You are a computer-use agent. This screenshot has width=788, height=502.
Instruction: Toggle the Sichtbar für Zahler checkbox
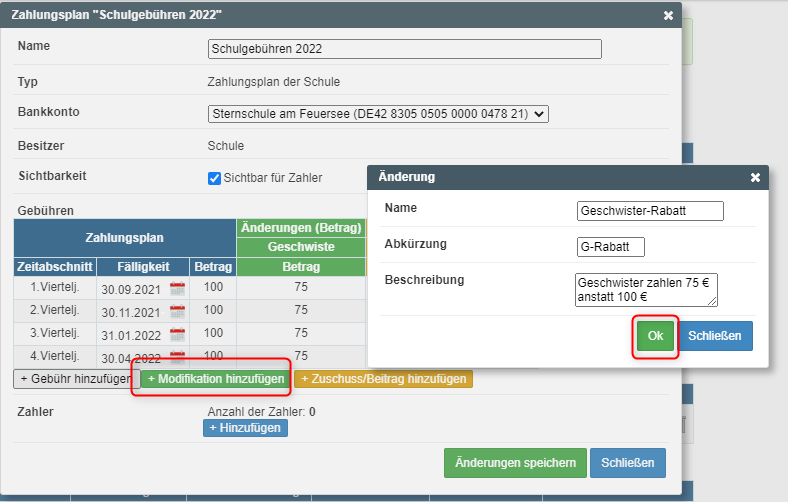point(214,178)
